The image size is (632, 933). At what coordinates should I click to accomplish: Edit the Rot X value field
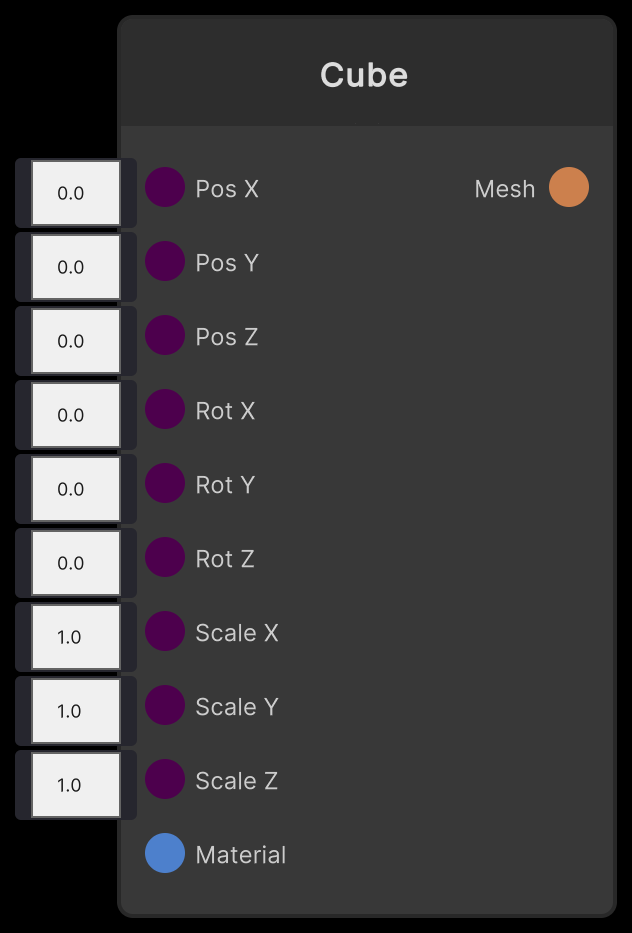point(75,415)
